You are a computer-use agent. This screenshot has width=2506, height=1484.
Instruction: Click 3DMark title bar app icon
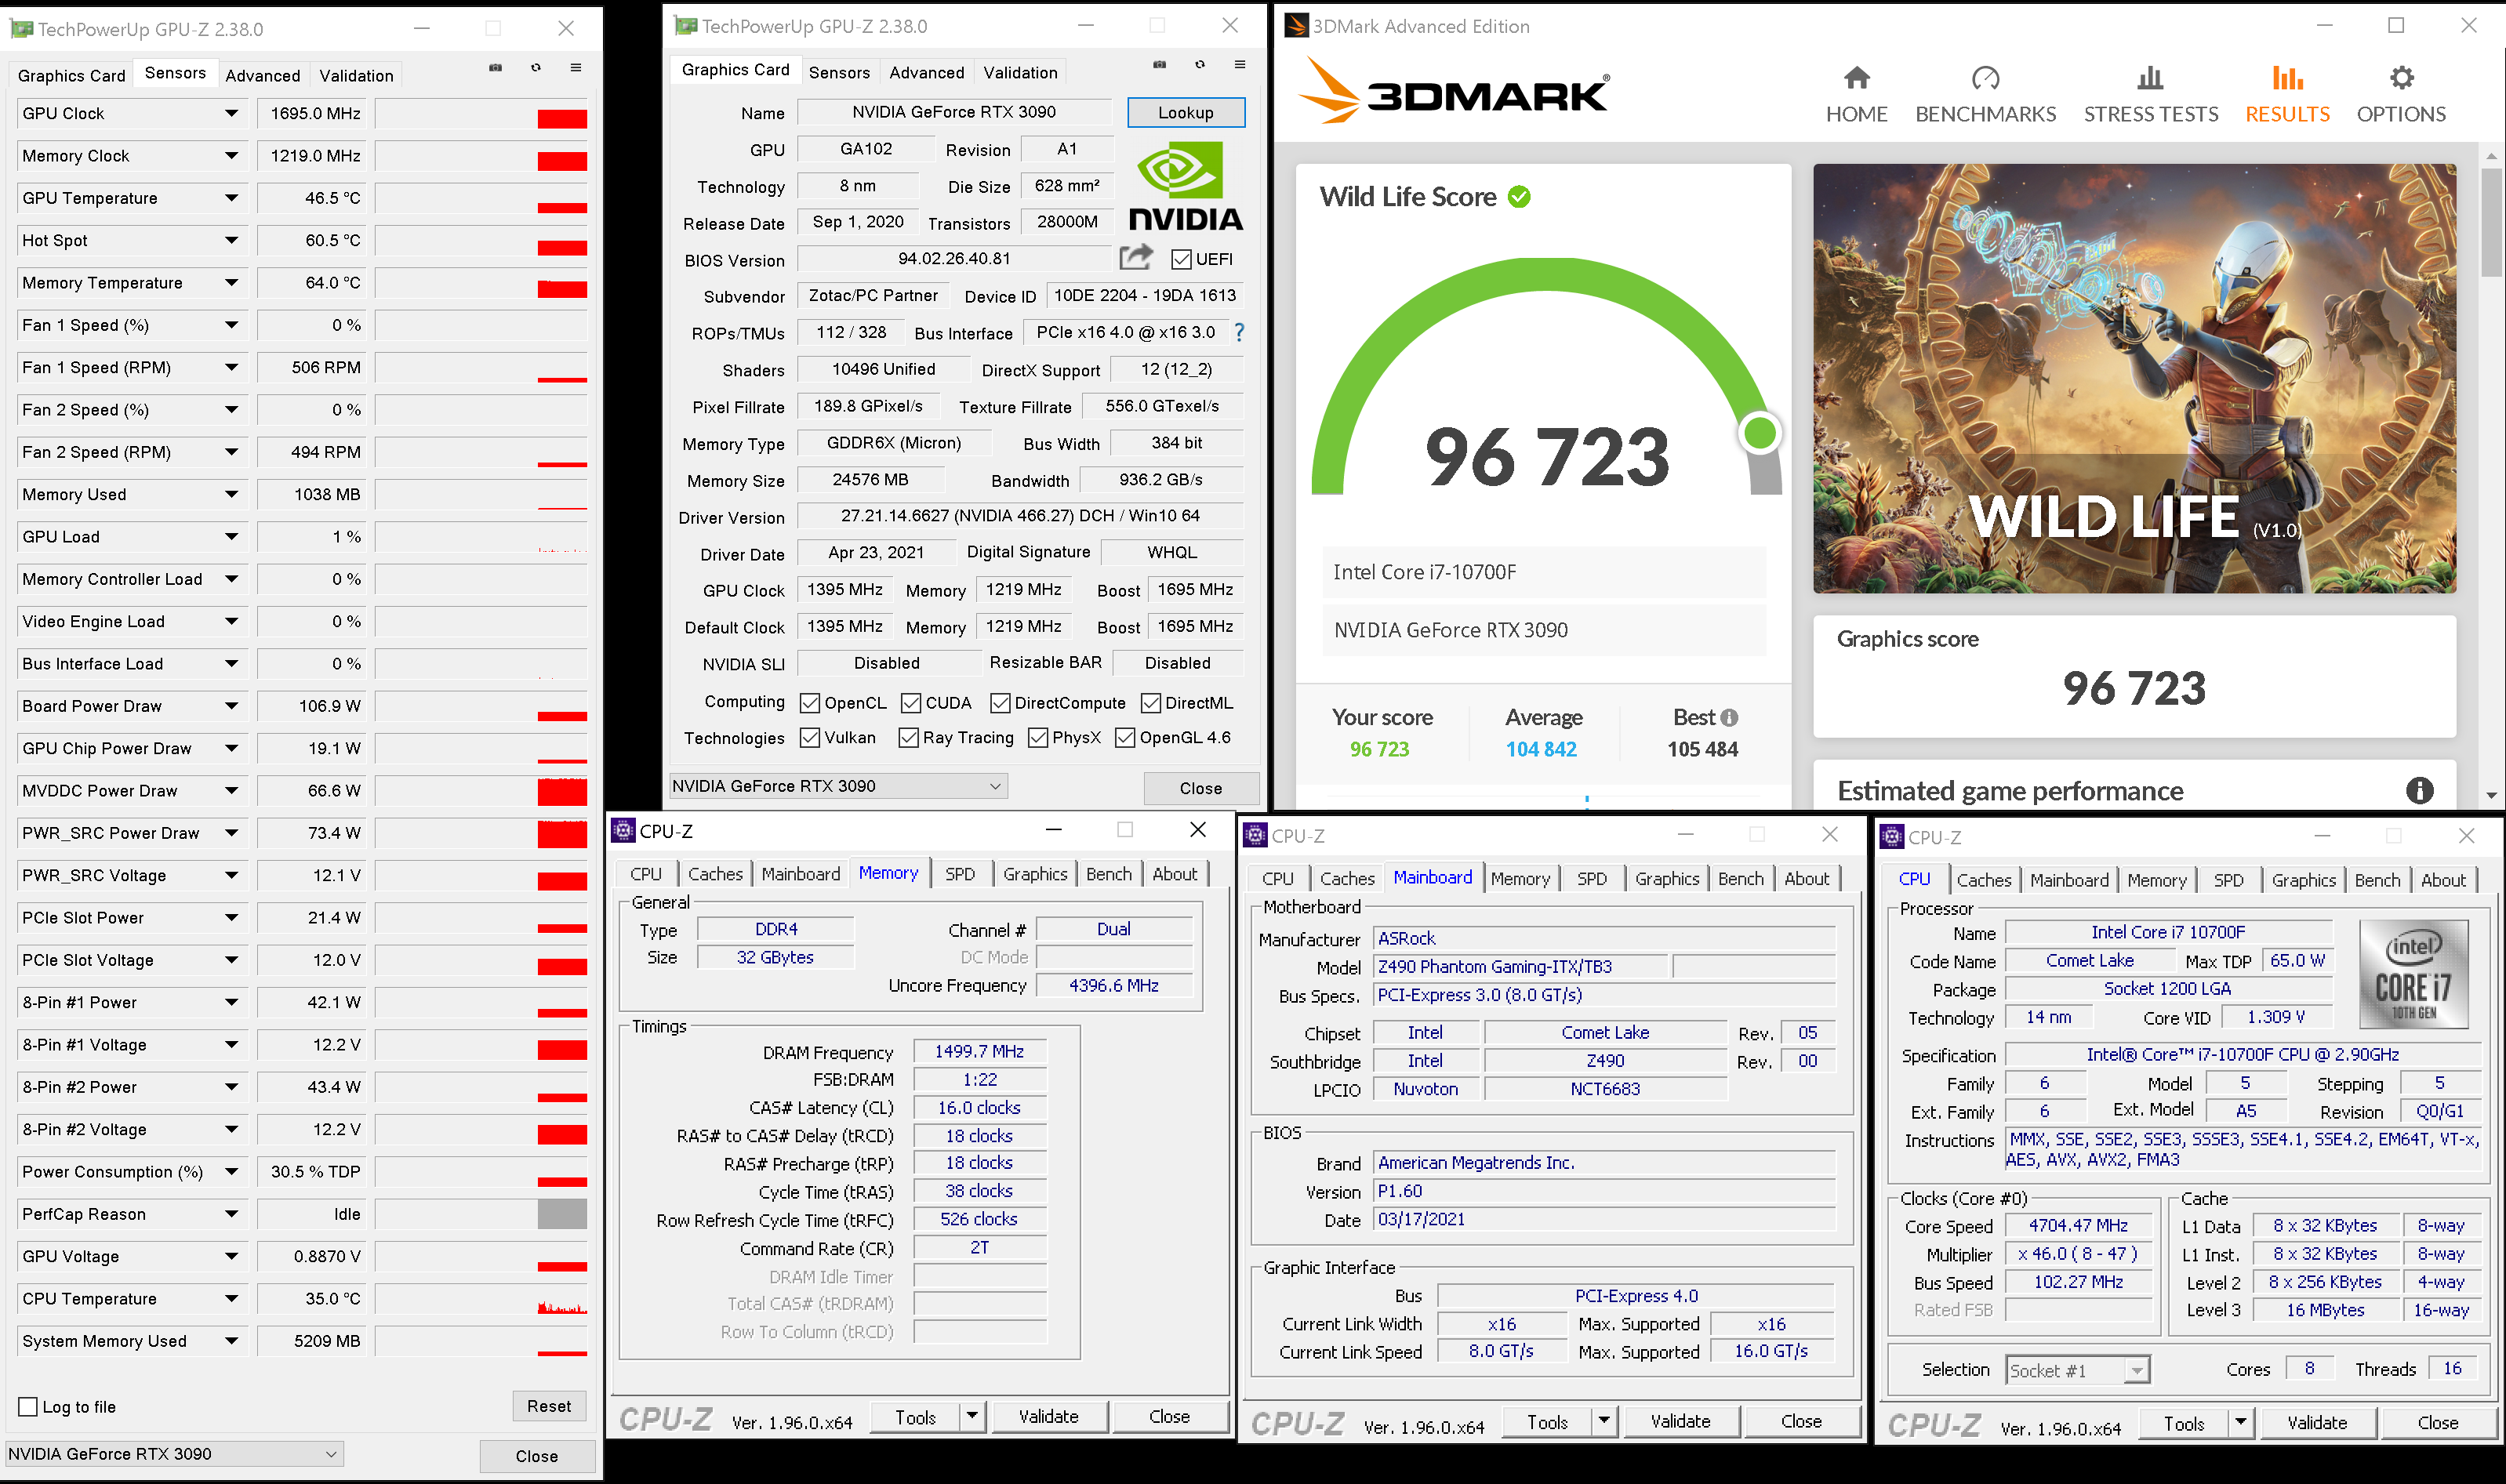click(x=1296, y=26)
